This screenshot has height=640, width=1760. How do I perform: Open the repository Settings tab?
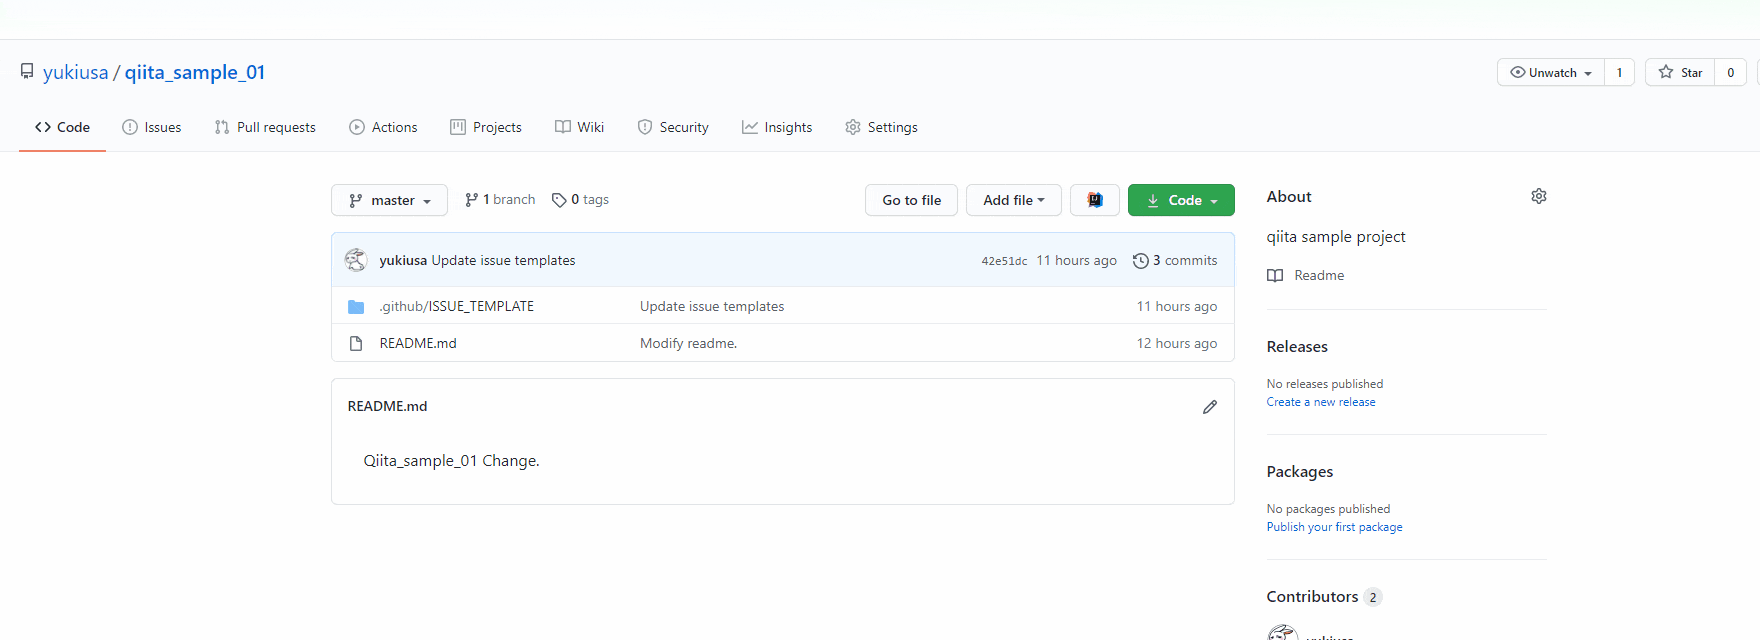[881, 127]
